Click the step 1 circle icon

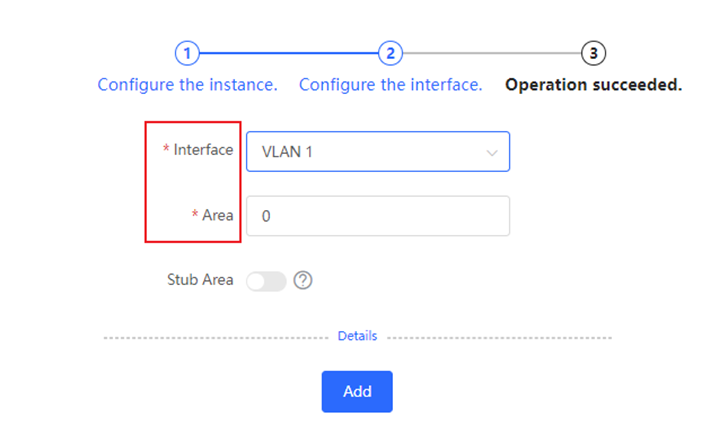(x=187, y=53)
